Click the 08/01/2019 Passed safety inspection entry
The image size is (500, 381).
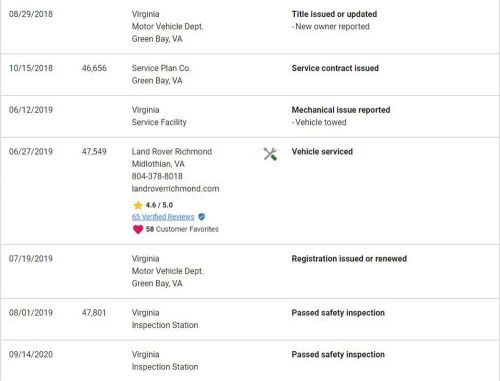click(x=250, y=319)
